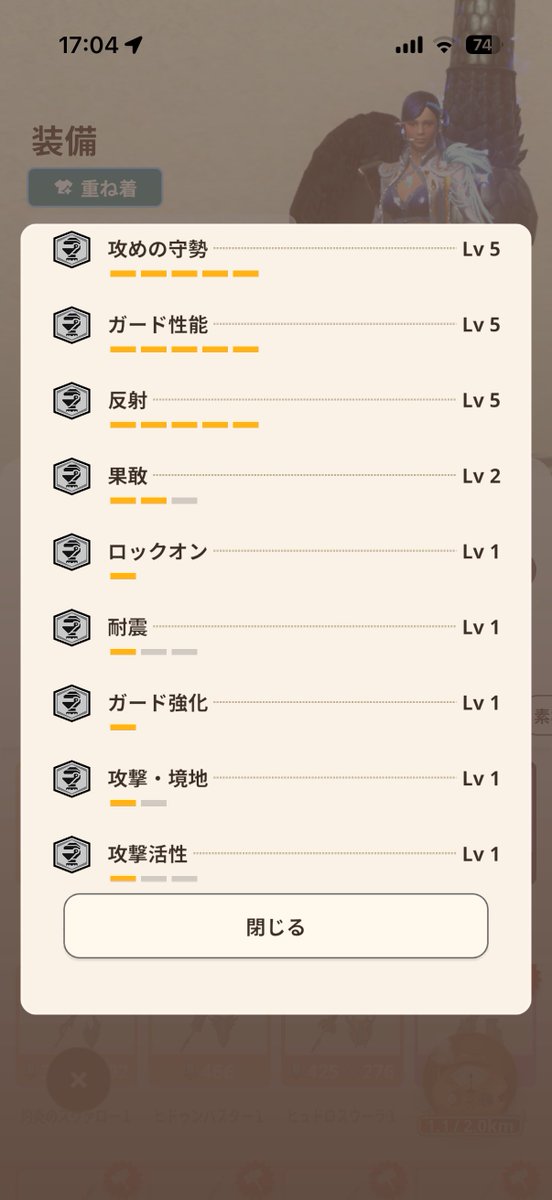Tap the skill icon beside 耐震

click(71, 628)
